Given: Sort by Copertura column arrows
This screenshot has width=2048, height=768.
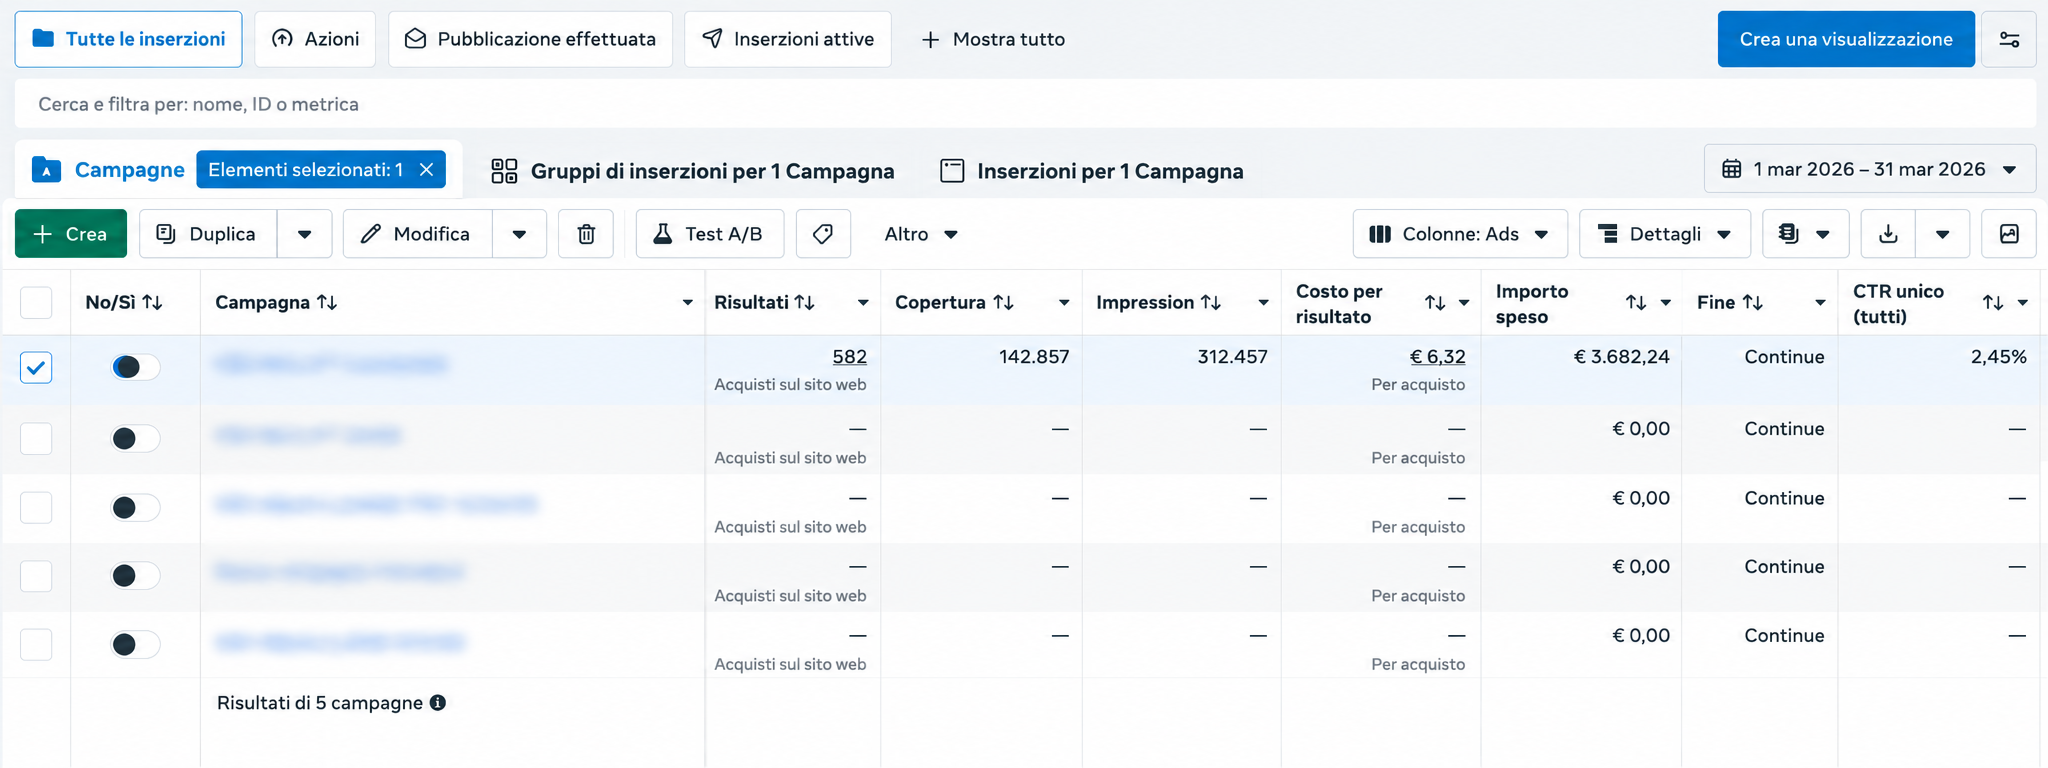Looking at the screenshot, I should (x=1004, y=302).
